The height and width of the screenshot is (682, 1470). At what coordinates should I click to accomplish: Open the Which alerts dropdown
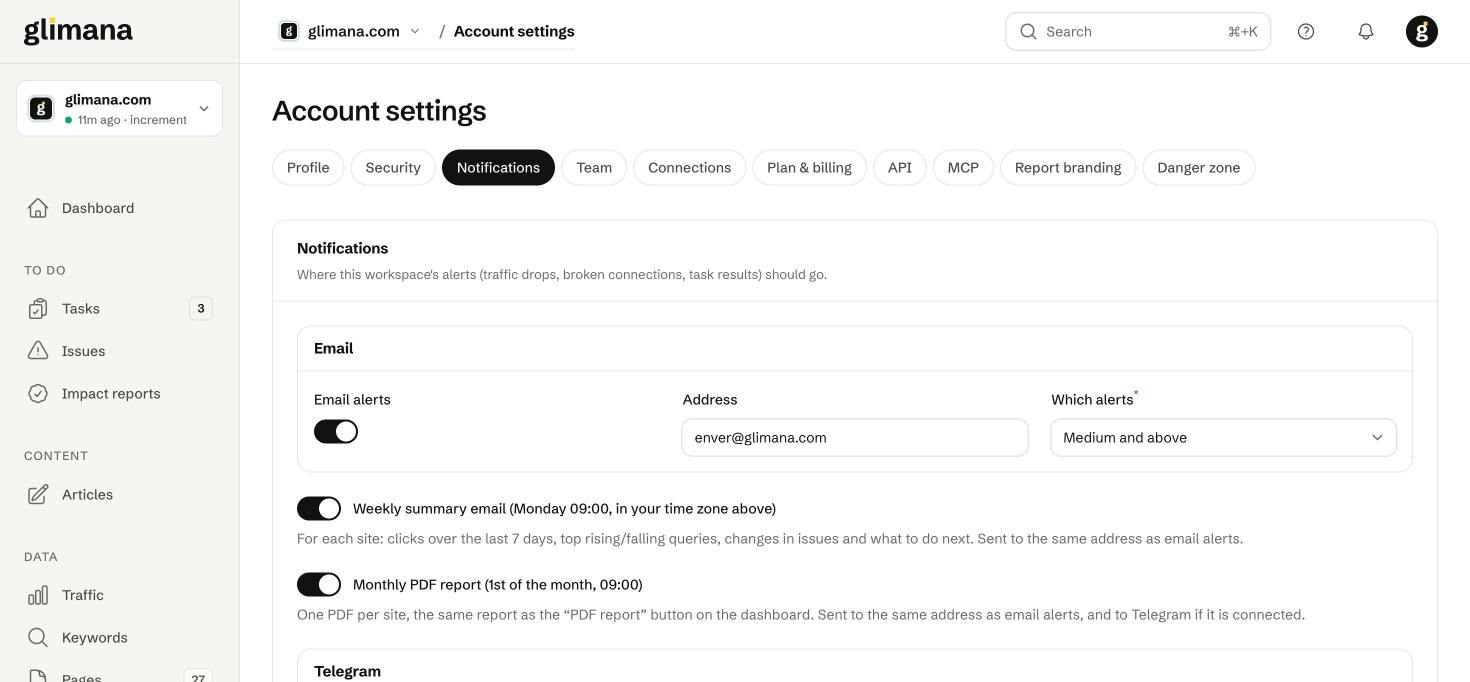pyautogui.click(x=1223, y=437)
